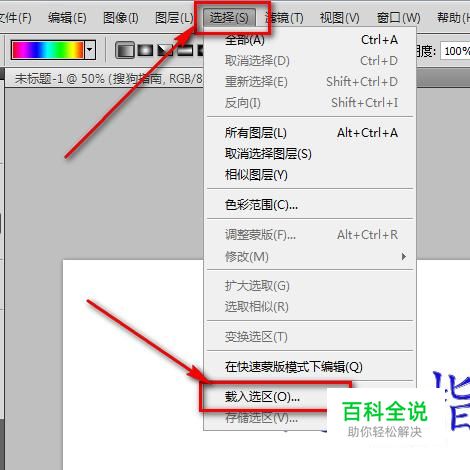
Task: Open 色彩范围(C)... dialog
Action: pos(310,205)
